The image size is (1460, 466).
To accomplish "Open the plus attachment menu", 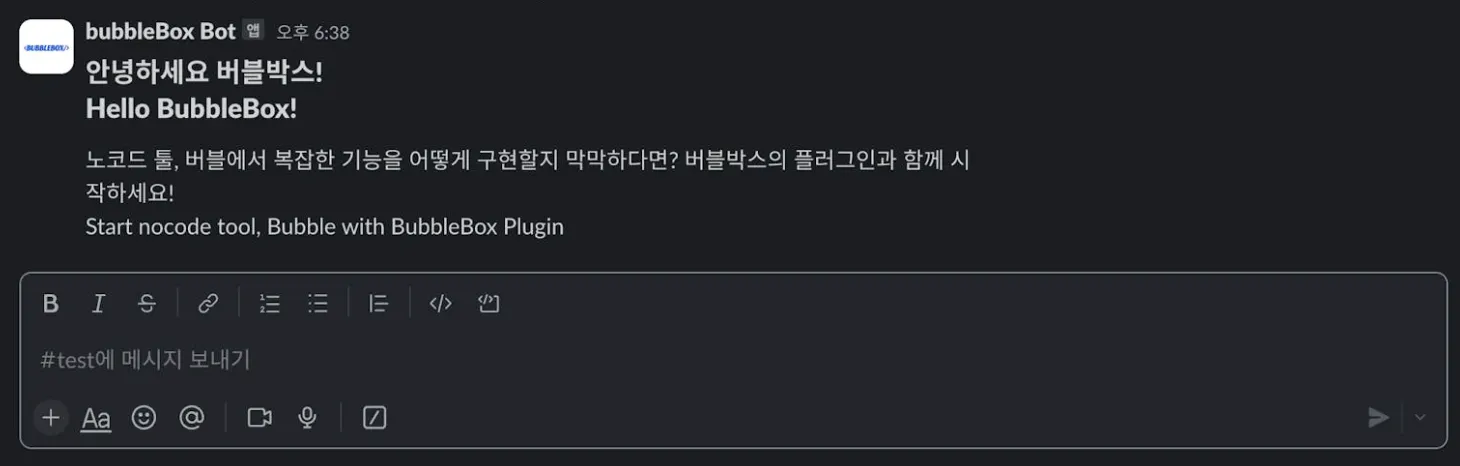I will pos(51,418).
